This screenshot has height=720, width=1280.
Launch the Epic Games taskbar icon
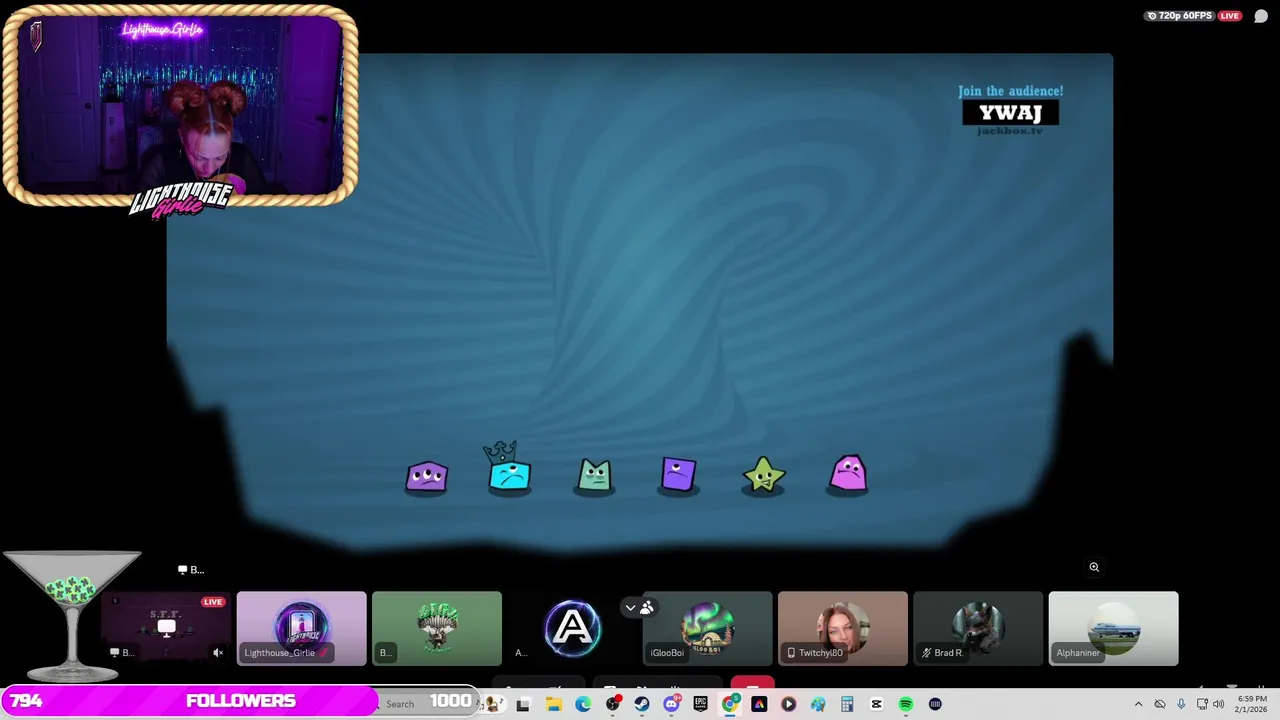click(x=700, y=704)
